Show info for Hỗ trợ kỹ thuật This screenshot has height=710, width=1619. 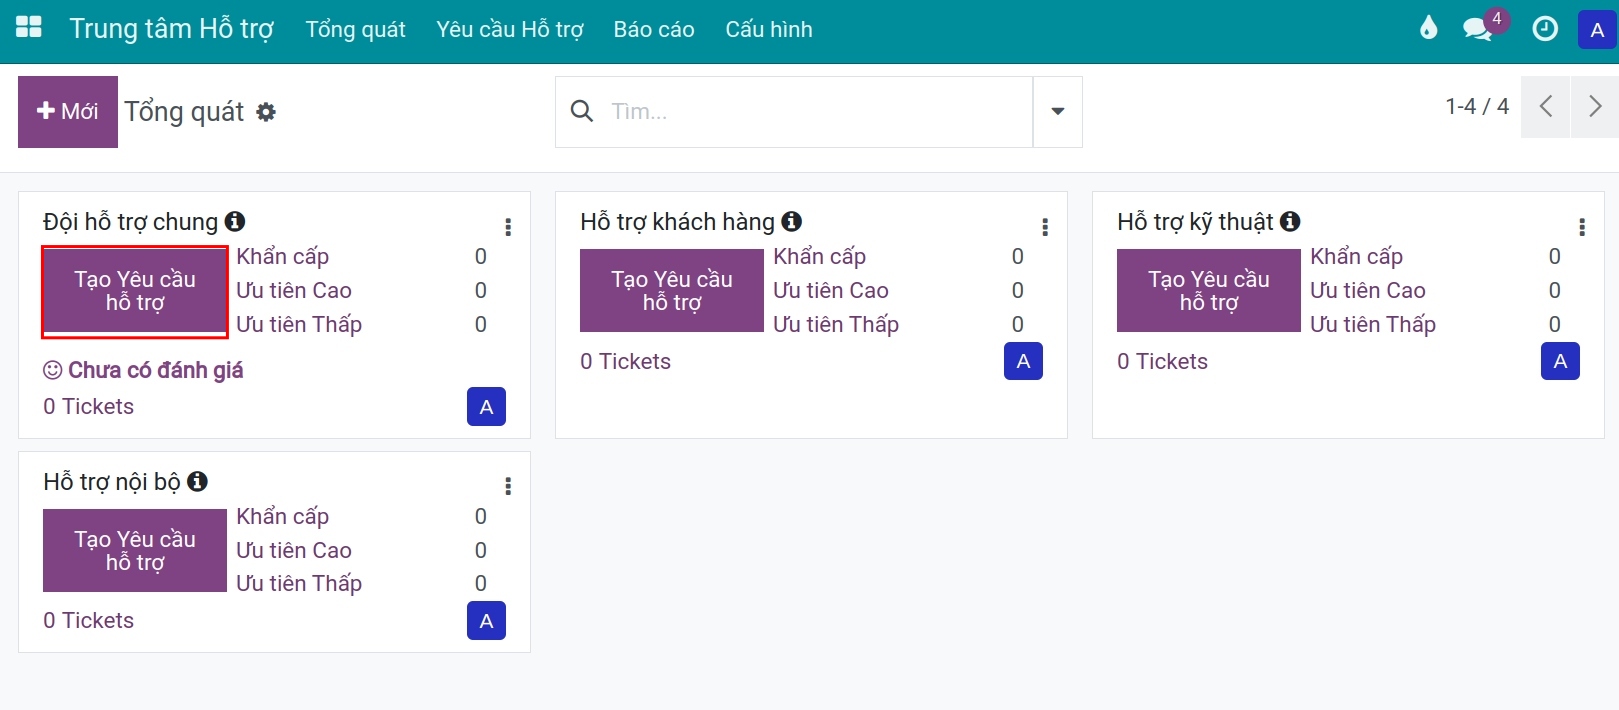pyautogui.click(x=1291, y=221)
